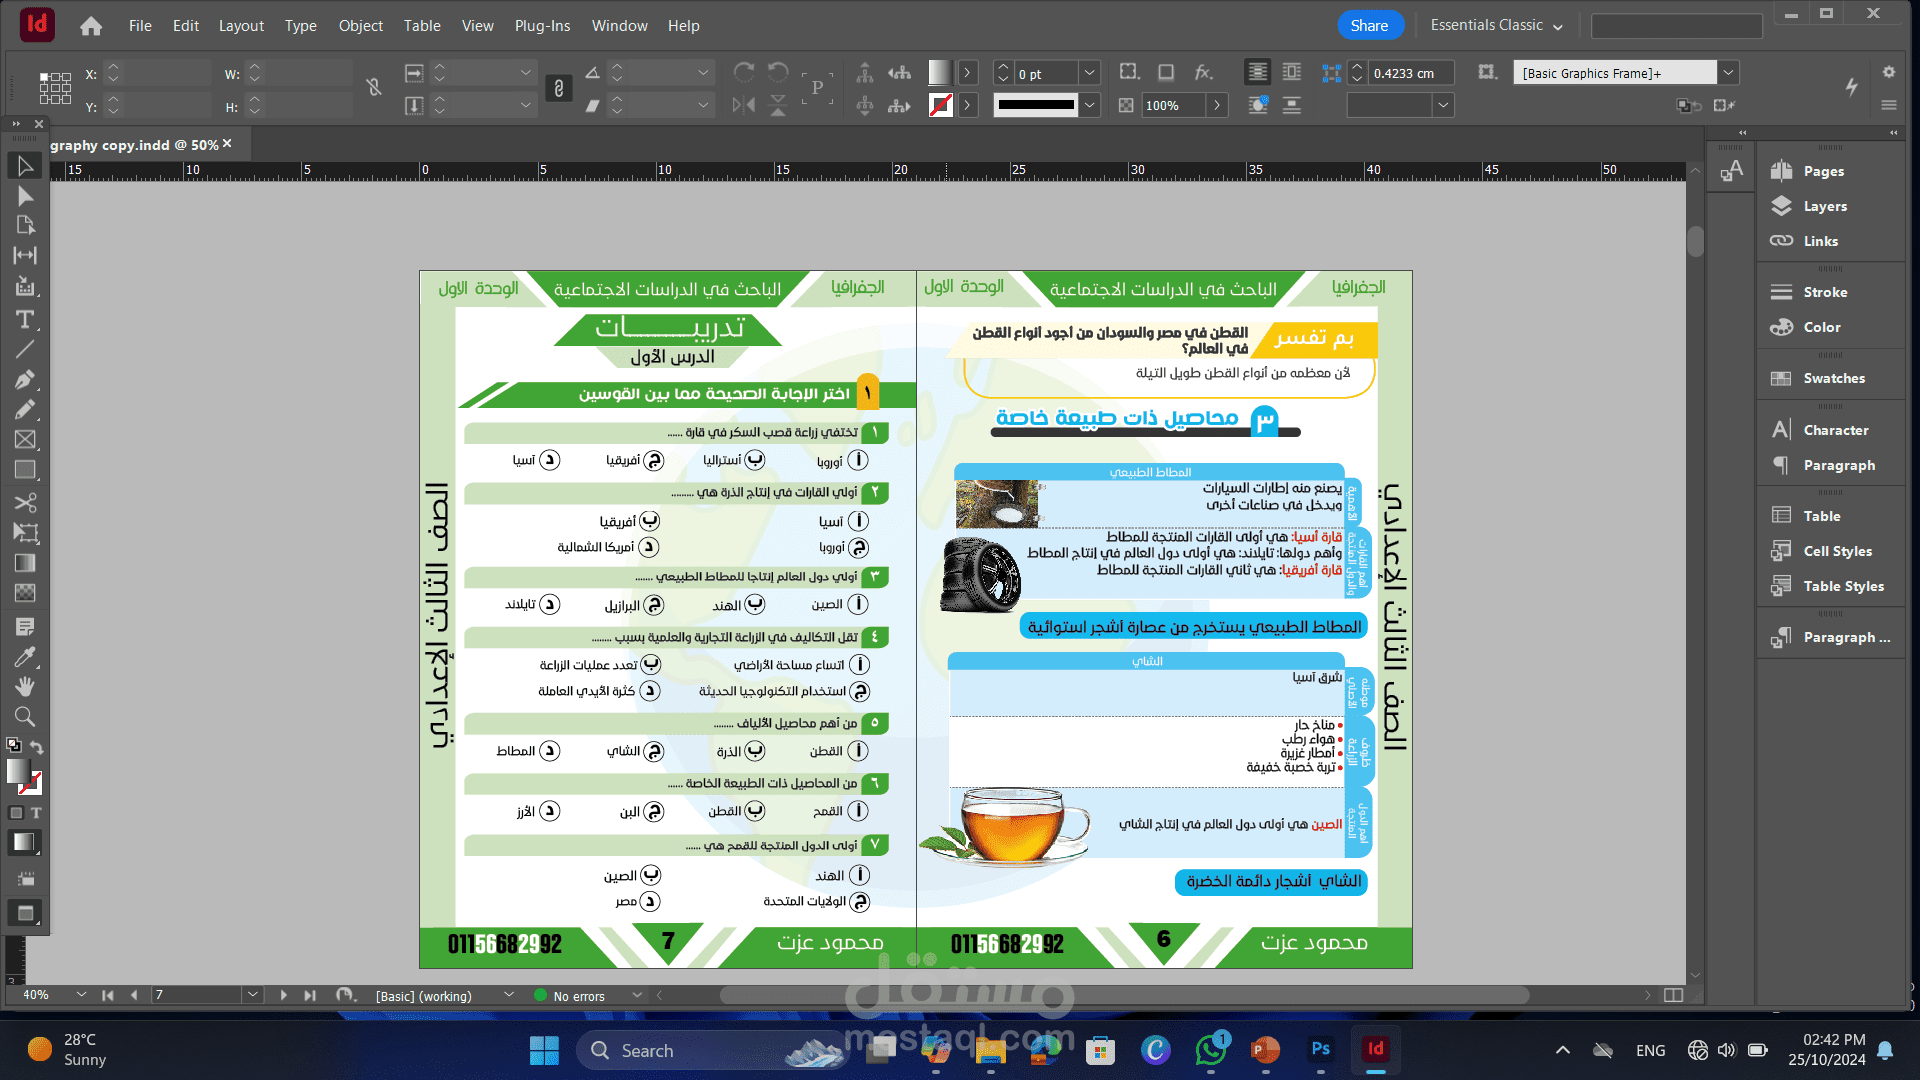Open the Plug-Ins menu
The image size is (1920, 1080).
coord(542,25)
